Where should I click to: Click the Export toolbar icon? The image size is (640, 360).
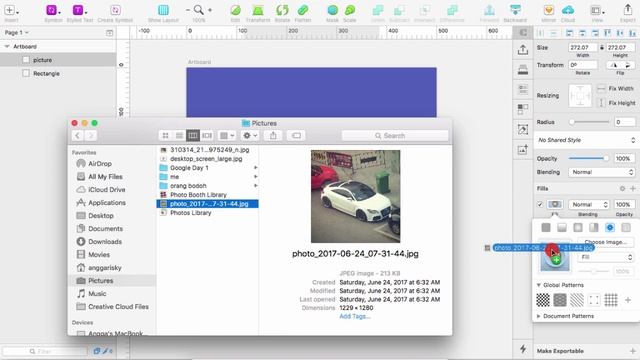click(x=628, y=10)
